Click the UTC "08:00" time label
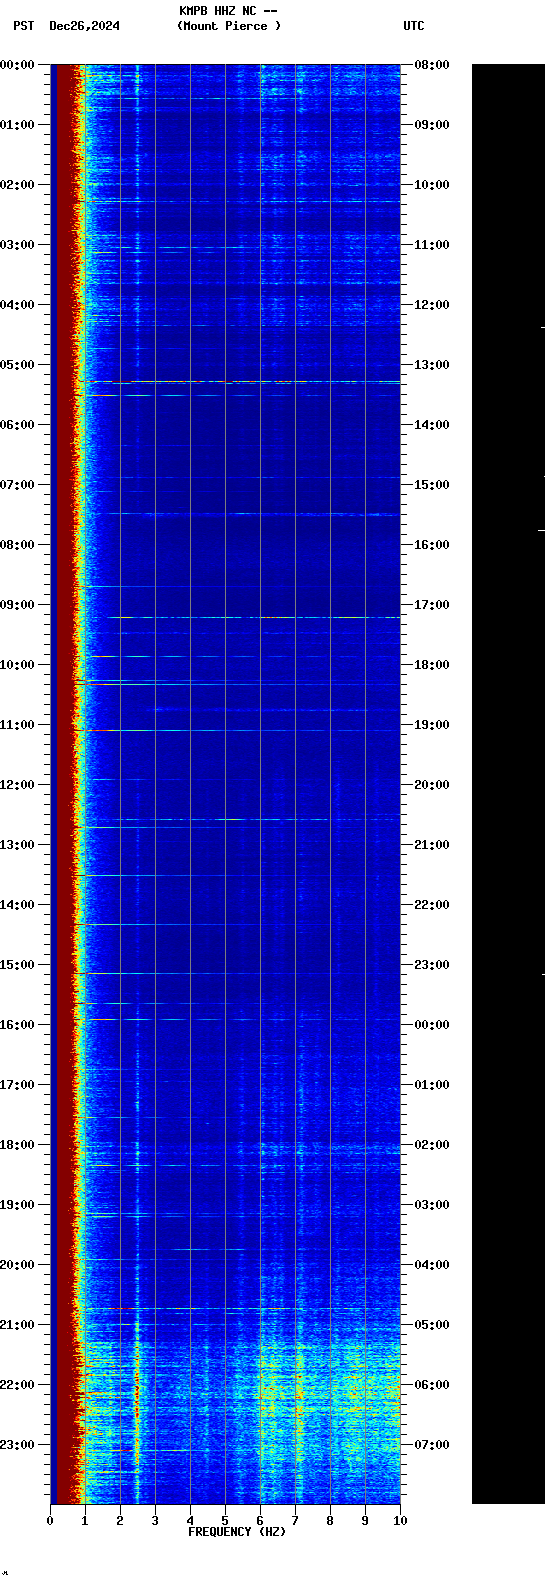The width and height of the screenshot is (552, 1584). click(x=432, y=65)
